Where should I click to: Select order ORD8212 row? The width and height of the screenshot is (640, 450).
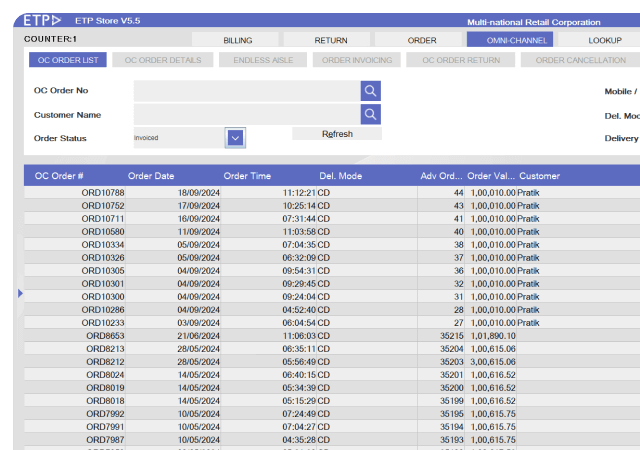[332, 362]
